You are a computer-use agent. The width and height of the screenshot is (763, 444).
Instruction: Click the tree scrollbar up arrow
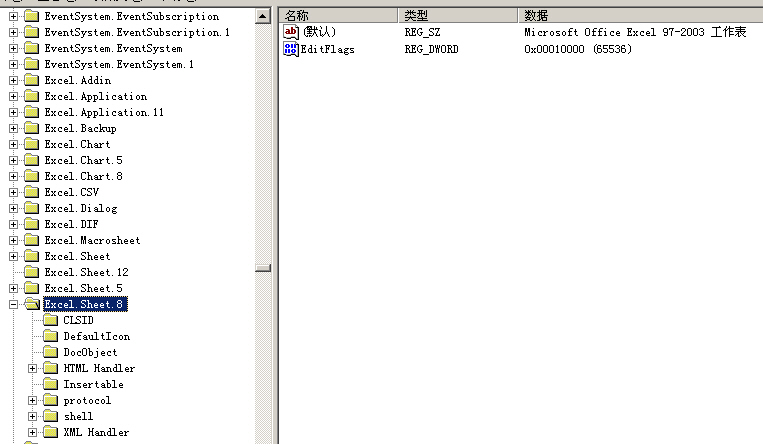point(263,16)
